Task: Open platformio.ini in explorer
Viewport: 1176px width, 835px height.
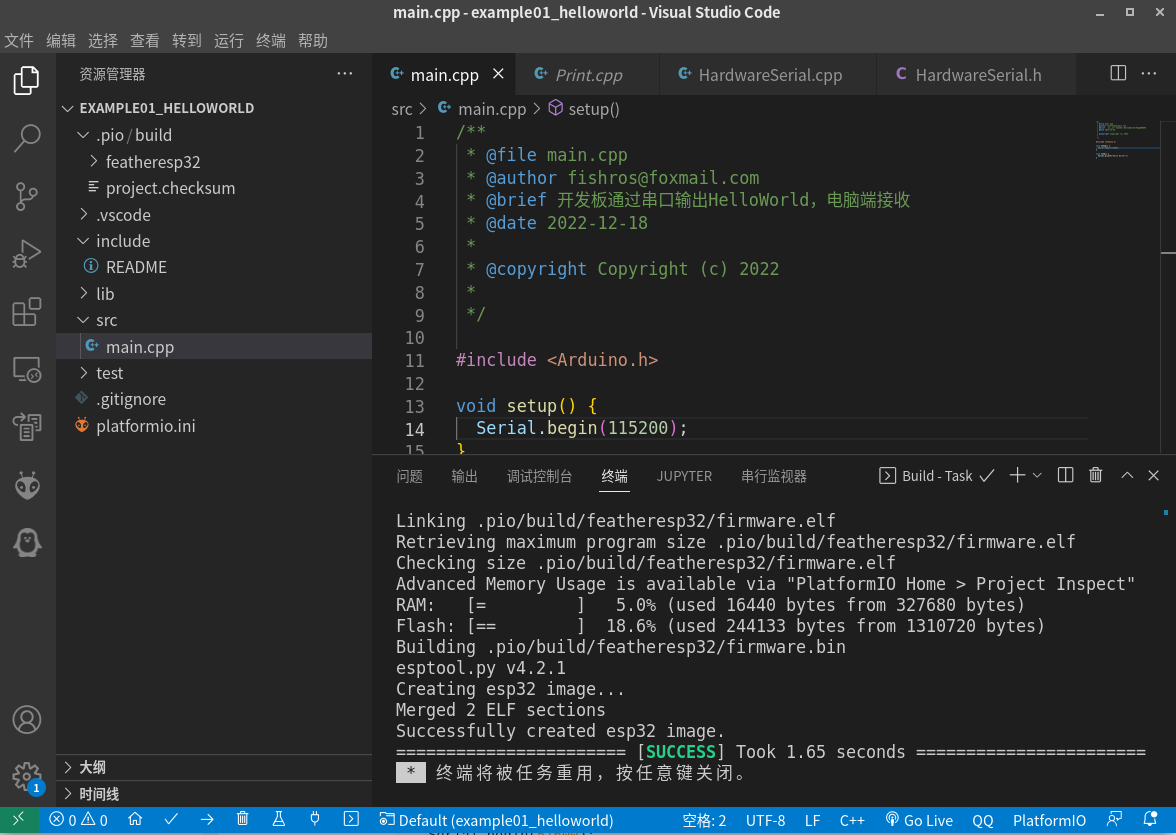Action: (x=145, y=427)
